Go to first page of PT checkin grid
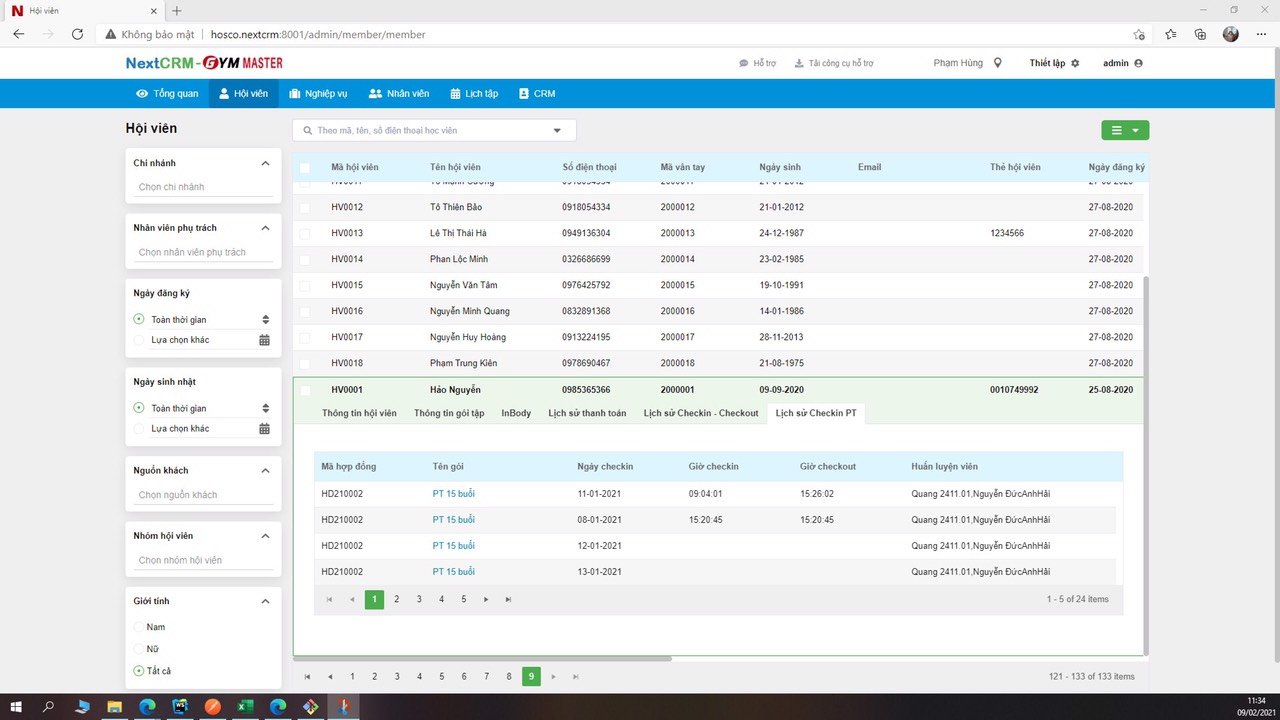 pyautogui.click(x=329, y=599)
